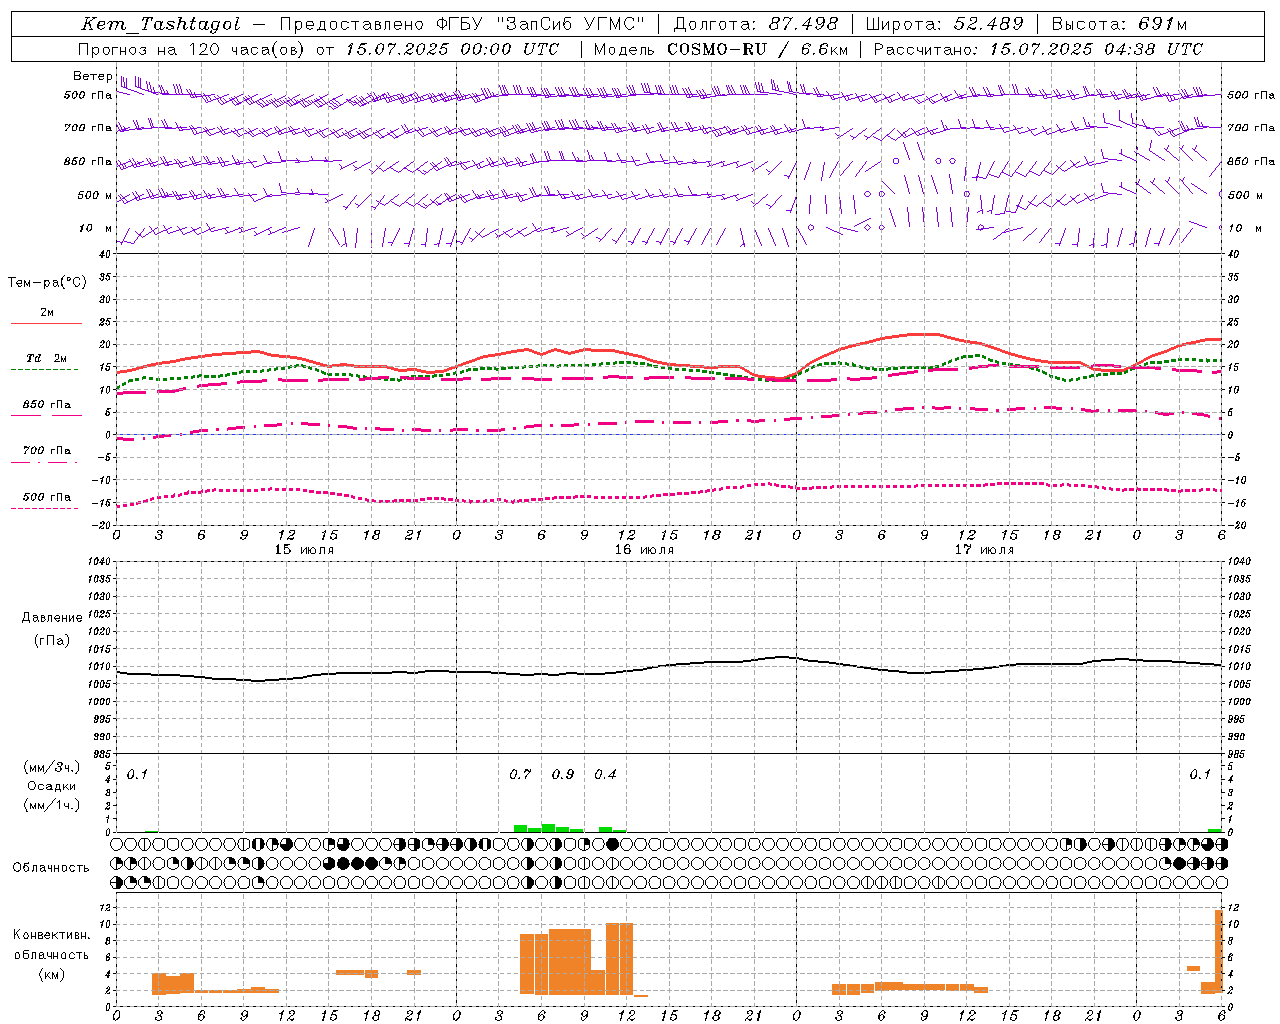
Task: Click the (мм/1ч.) precipitation unit label
Action: 51,805
